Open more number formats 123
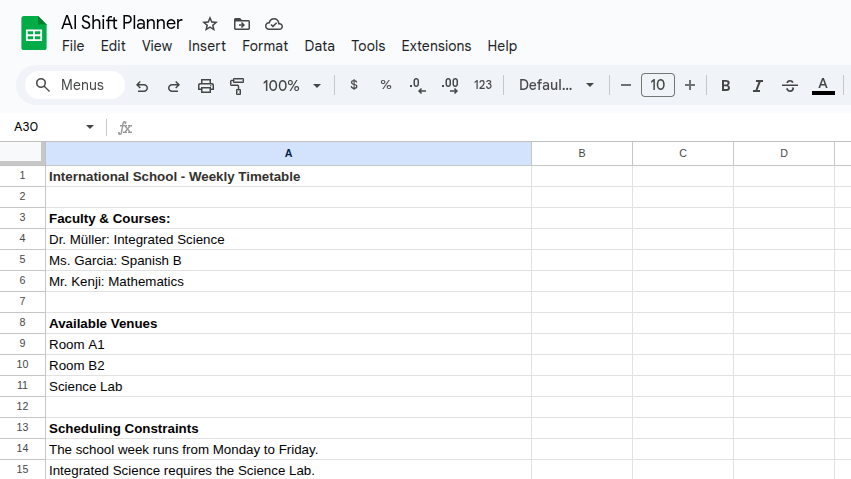The width and height of the screenshot is (851, 479). (482, 85)
